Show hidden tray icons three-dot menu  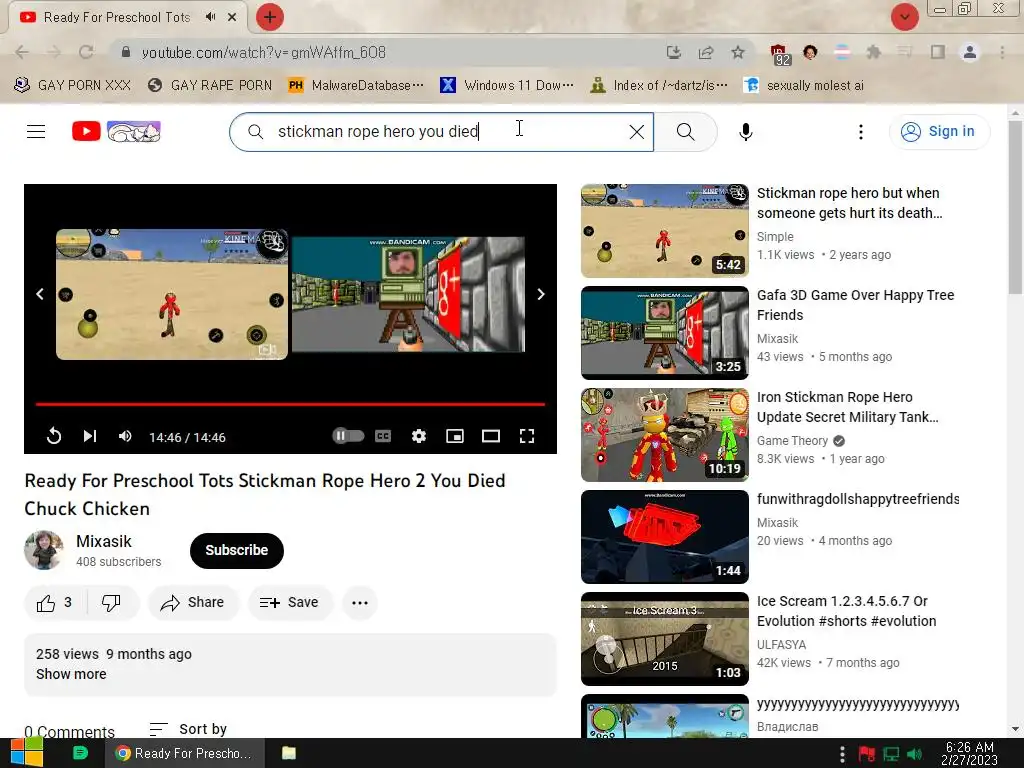coord(842,754)
